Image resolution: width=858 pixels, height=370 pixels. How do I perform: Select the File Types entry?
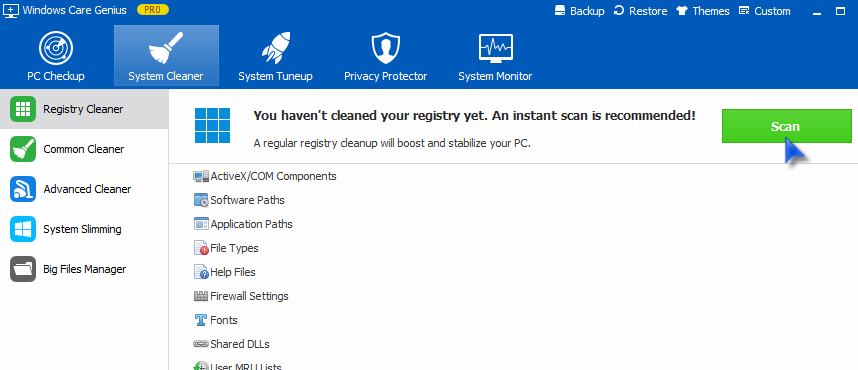click(x=226, y=248)
